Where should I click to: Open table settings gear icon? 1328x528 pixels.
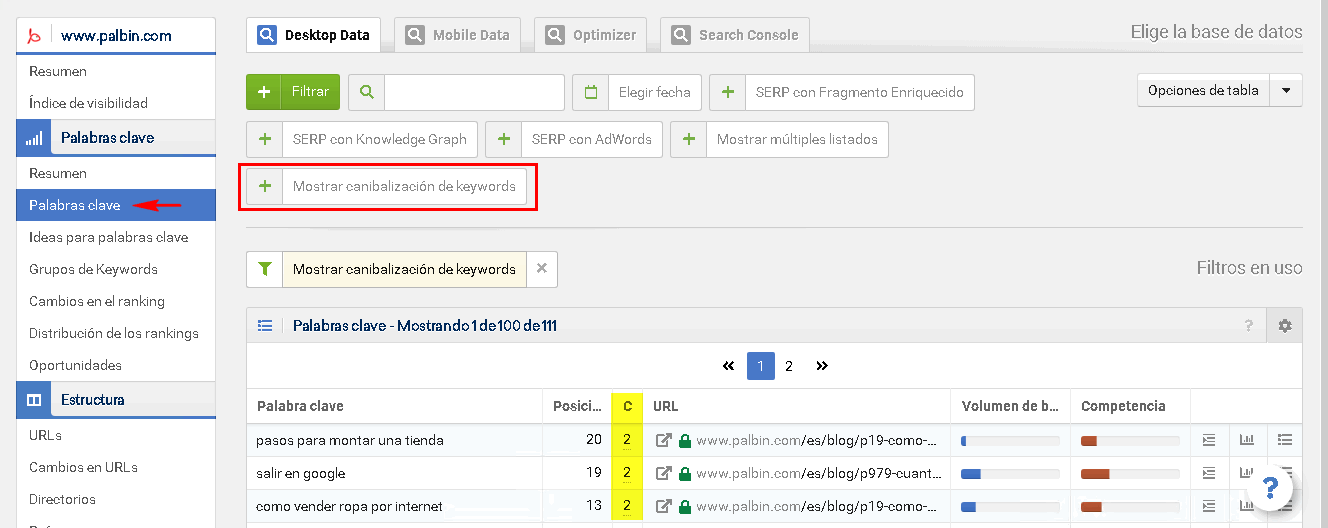coord(1285,325)
